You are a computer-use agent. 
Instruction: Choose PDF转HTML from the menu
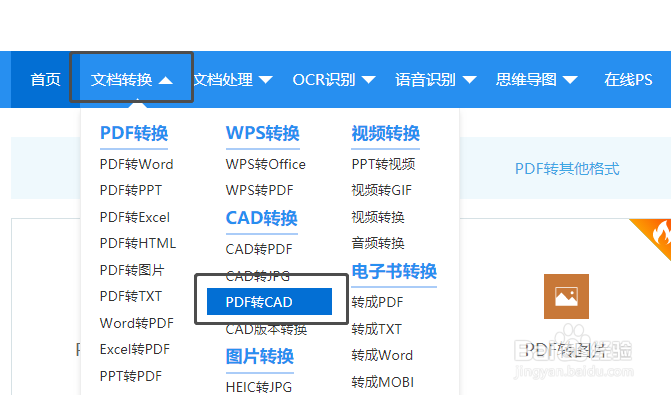coord(138,243)
